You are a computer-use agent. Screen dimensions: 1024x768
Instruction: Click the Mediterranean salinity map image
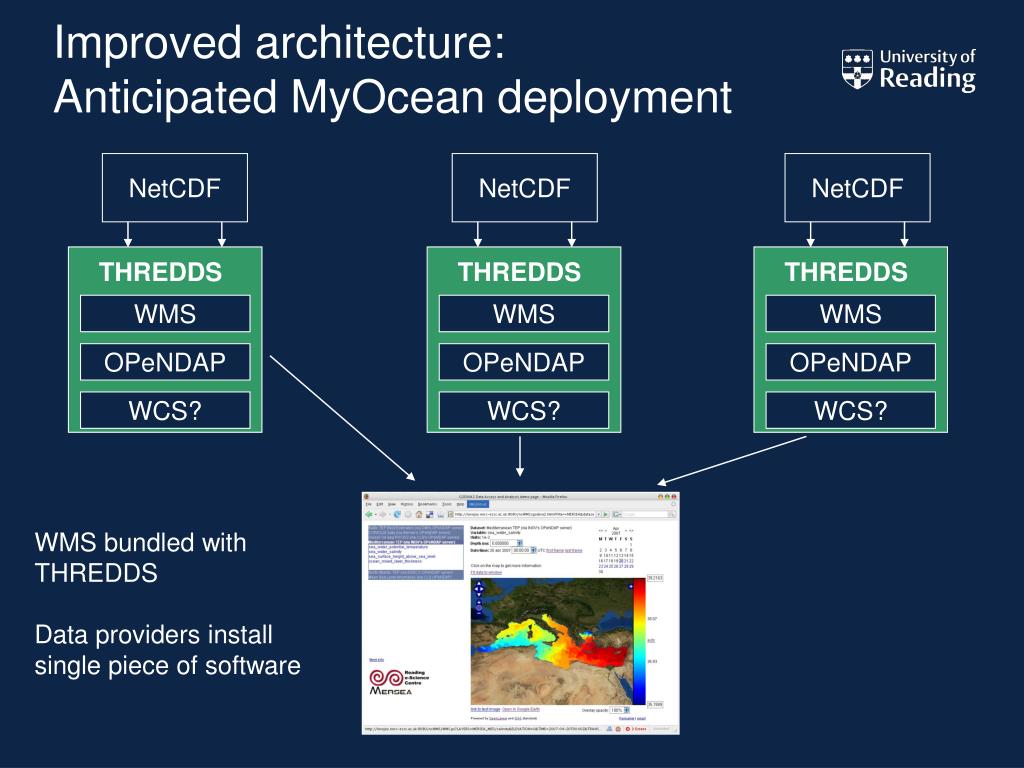point(552,641)
